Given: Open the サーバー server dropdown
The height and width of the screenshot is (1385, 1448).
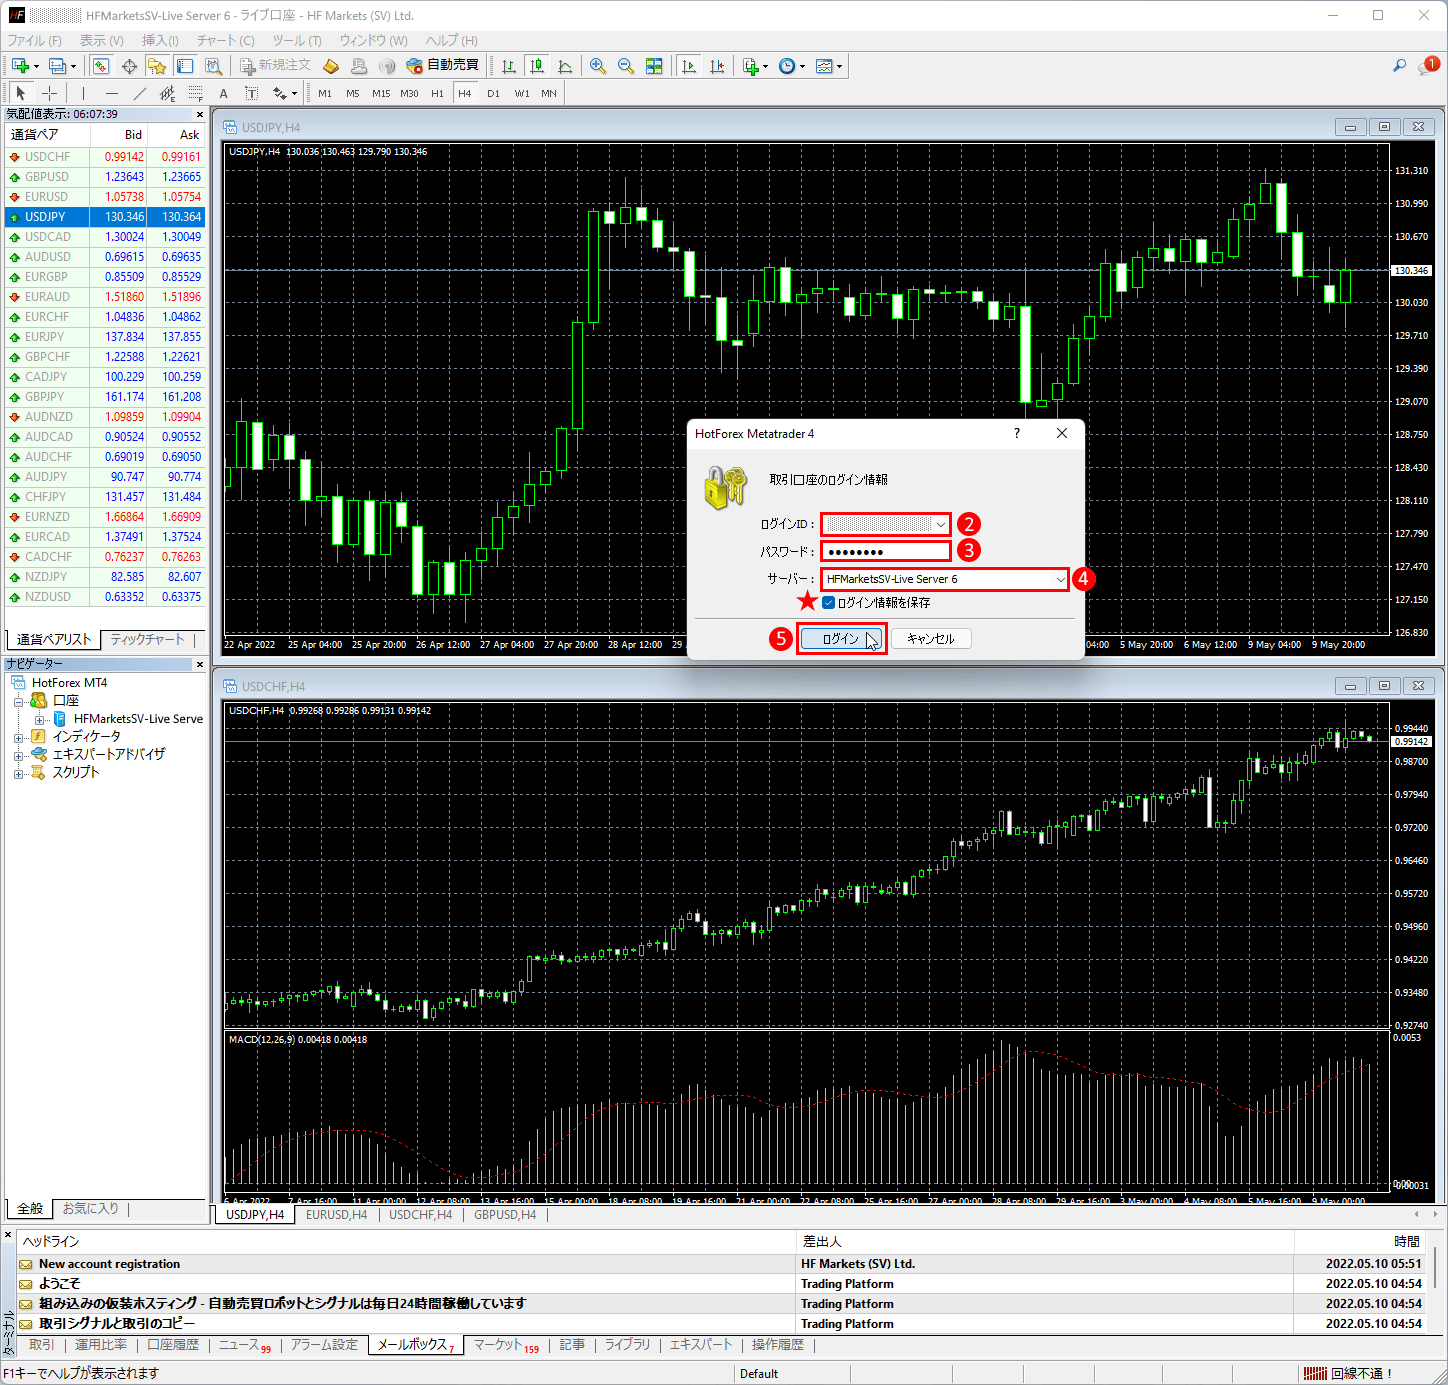Looking at the screenshot, I should coord(1059,579).
